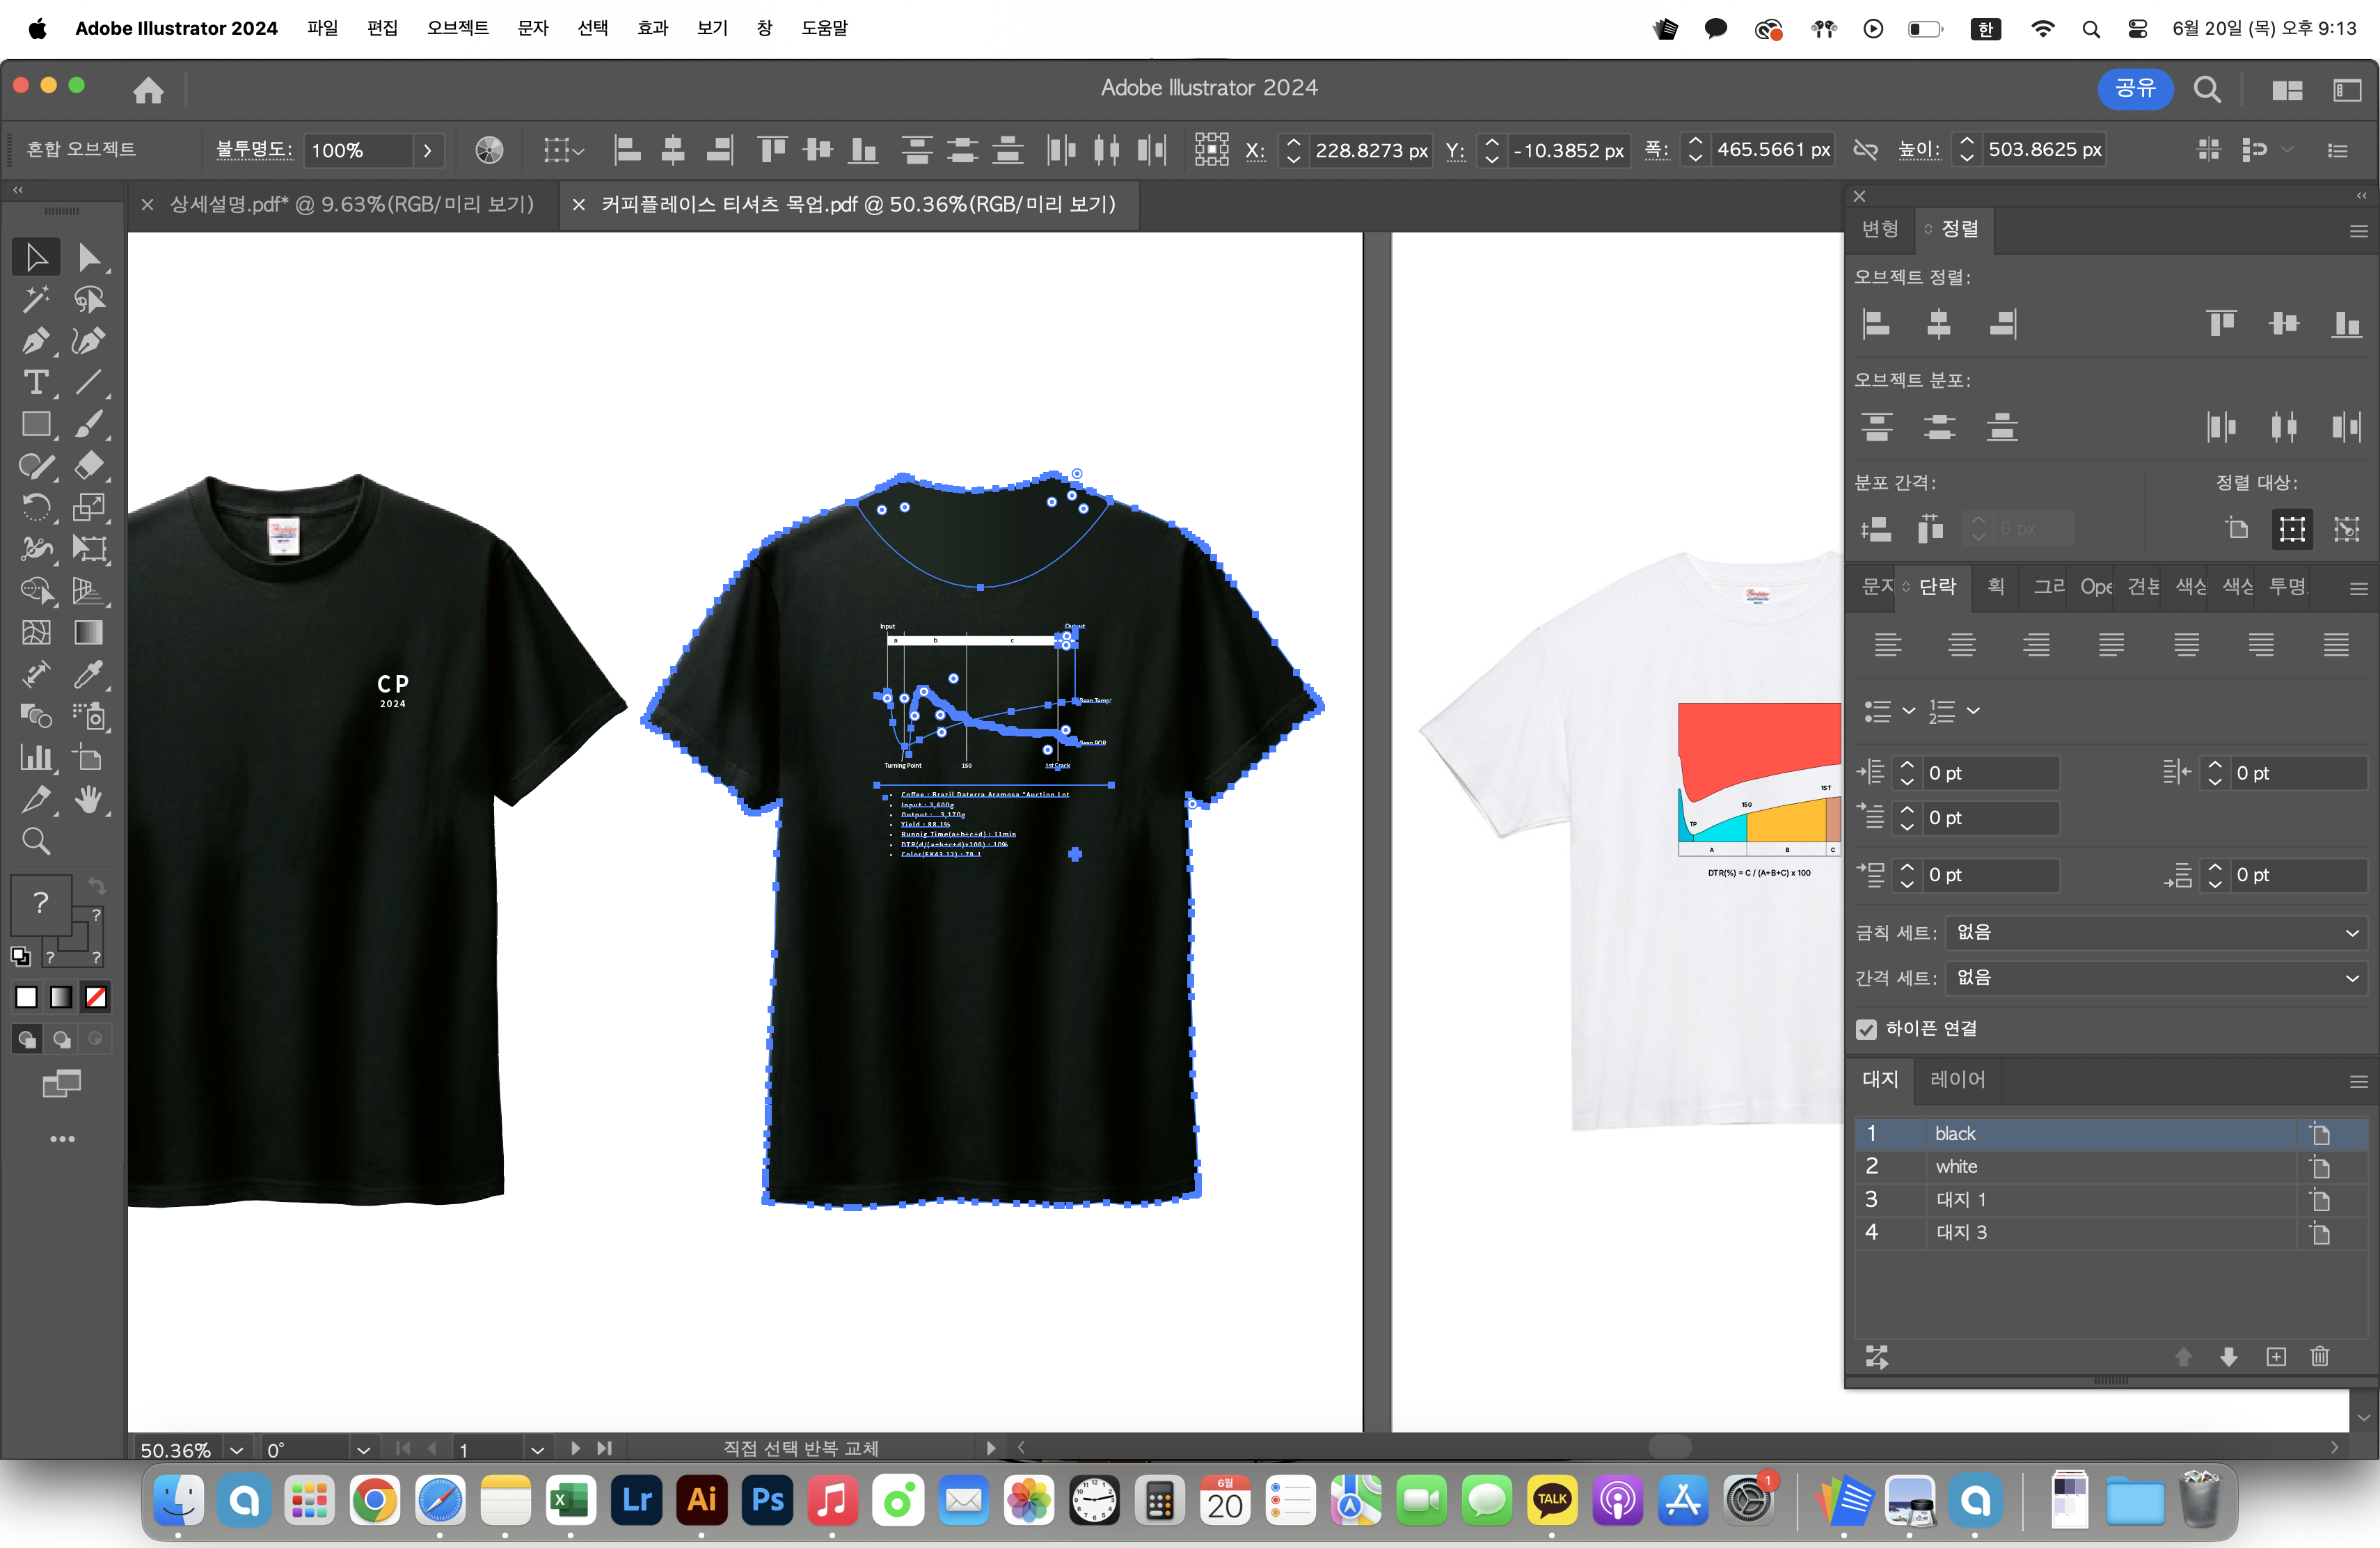The image size is (2380, 1548).
Task: Select the Magic Wand tool
Action: [x=36, y=299]
